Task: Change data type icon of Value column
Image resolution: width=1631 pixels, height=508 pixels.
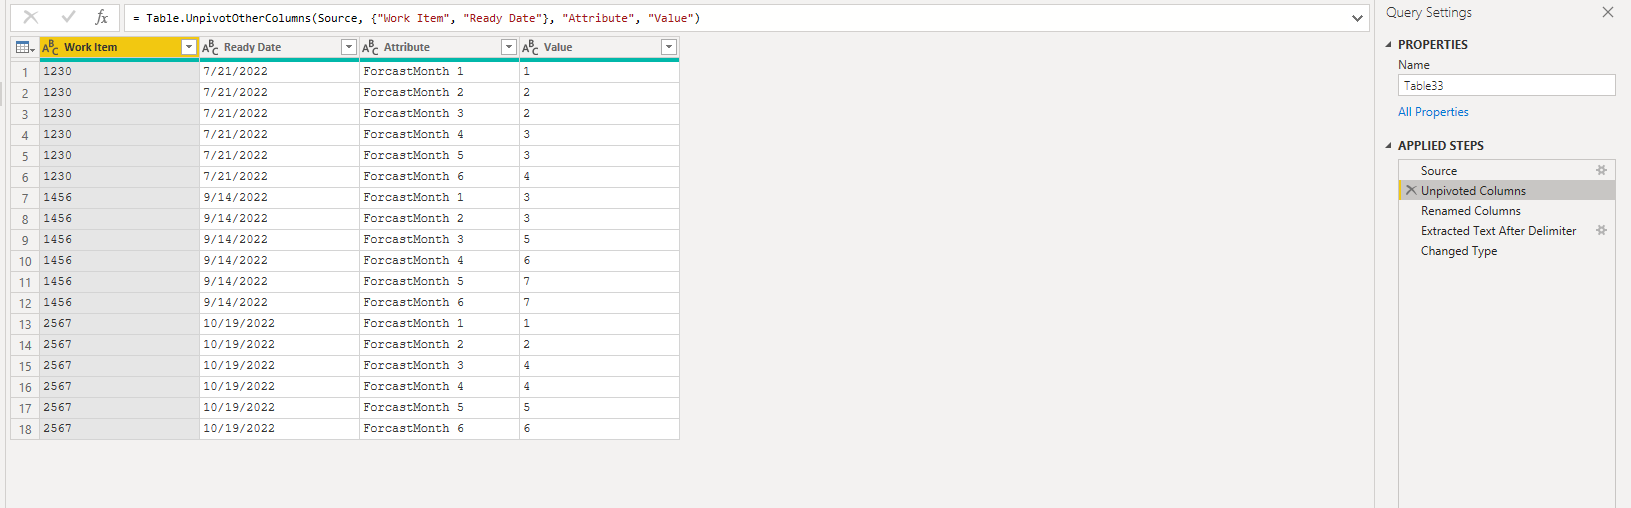Action: pos(530,47)
